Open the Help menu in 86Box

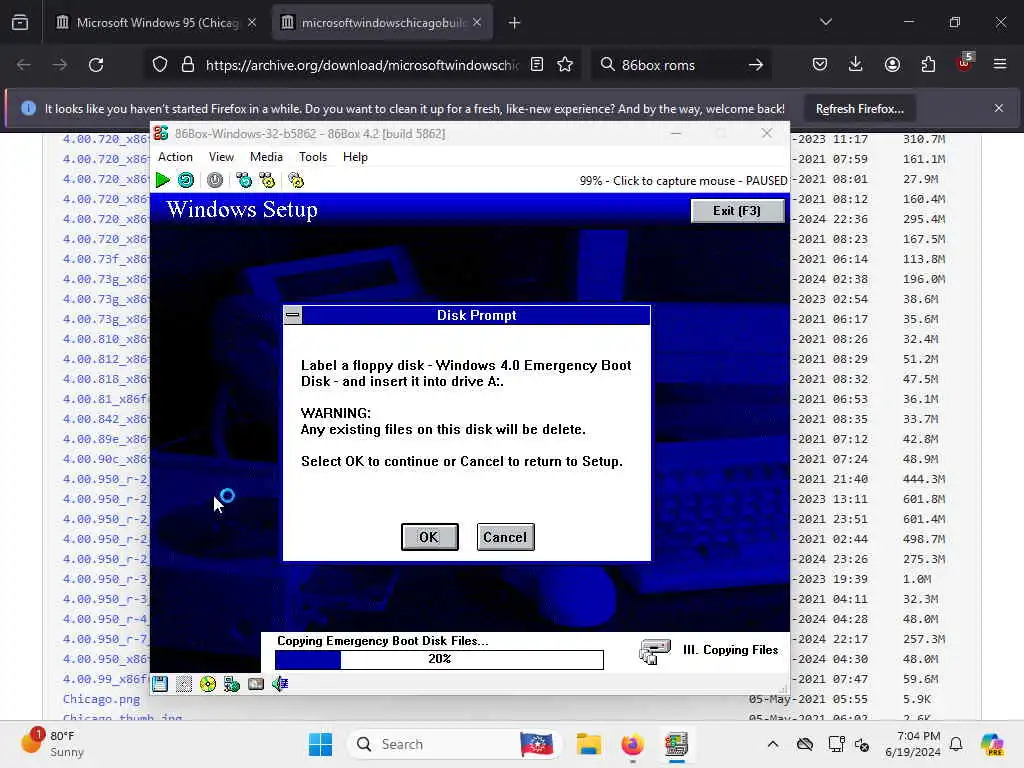(x=355, y=157)
